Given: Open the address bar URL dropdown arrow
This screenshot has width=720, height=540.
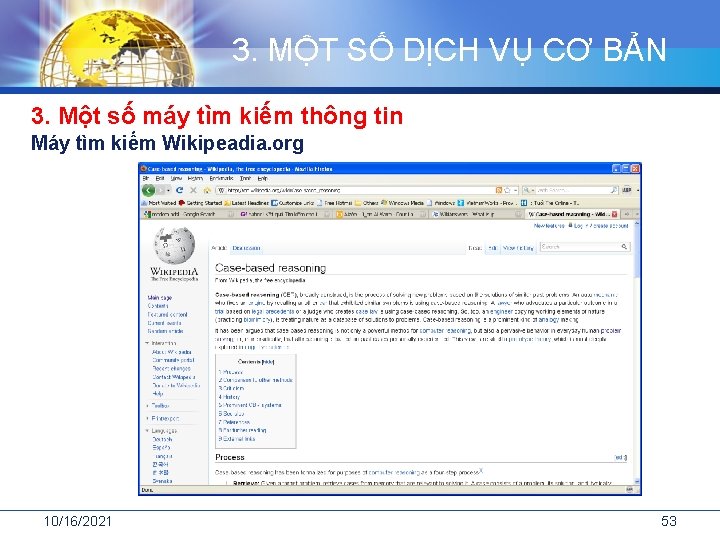Looking at the screenshot, I should coord(516,190).
